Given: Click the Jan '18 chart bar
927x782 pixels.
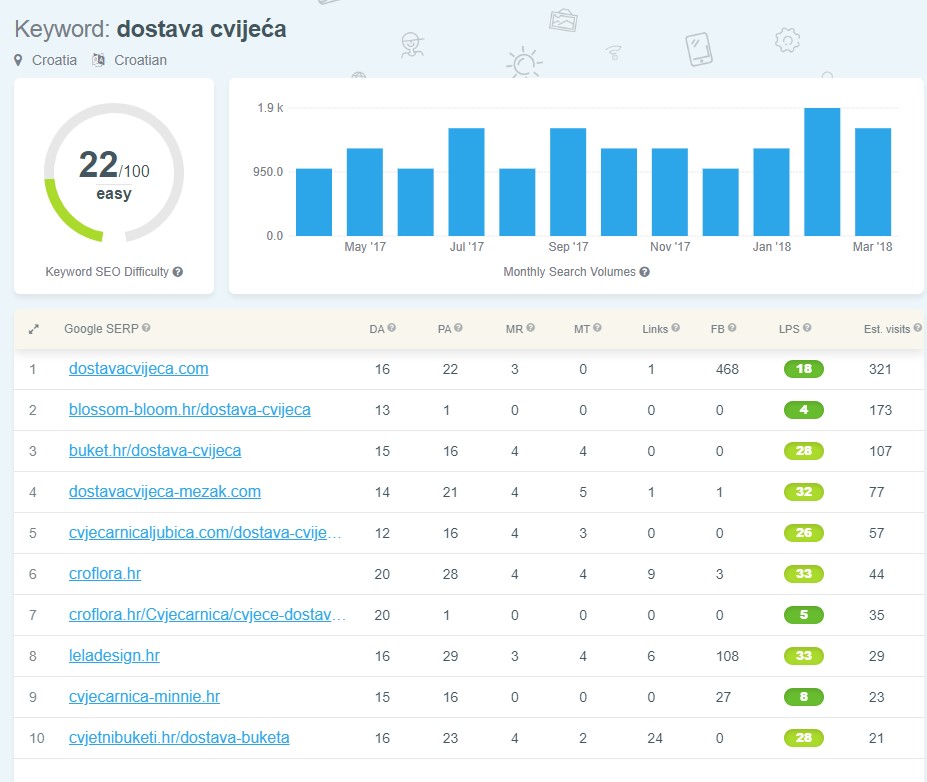Looking at the screenshot, I should coord(772,192).
